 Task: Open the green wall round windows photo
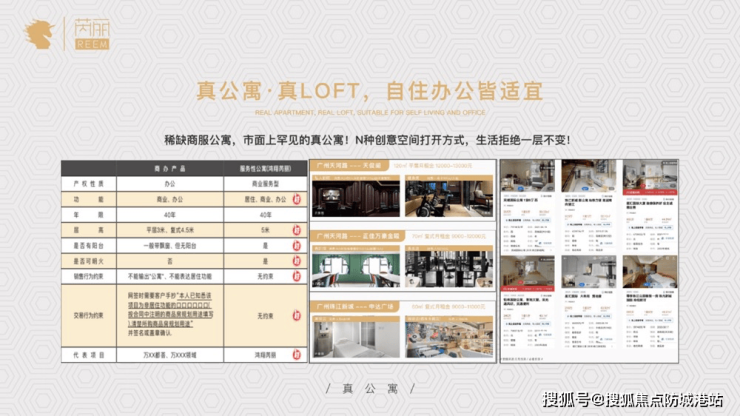pos(356,267)
